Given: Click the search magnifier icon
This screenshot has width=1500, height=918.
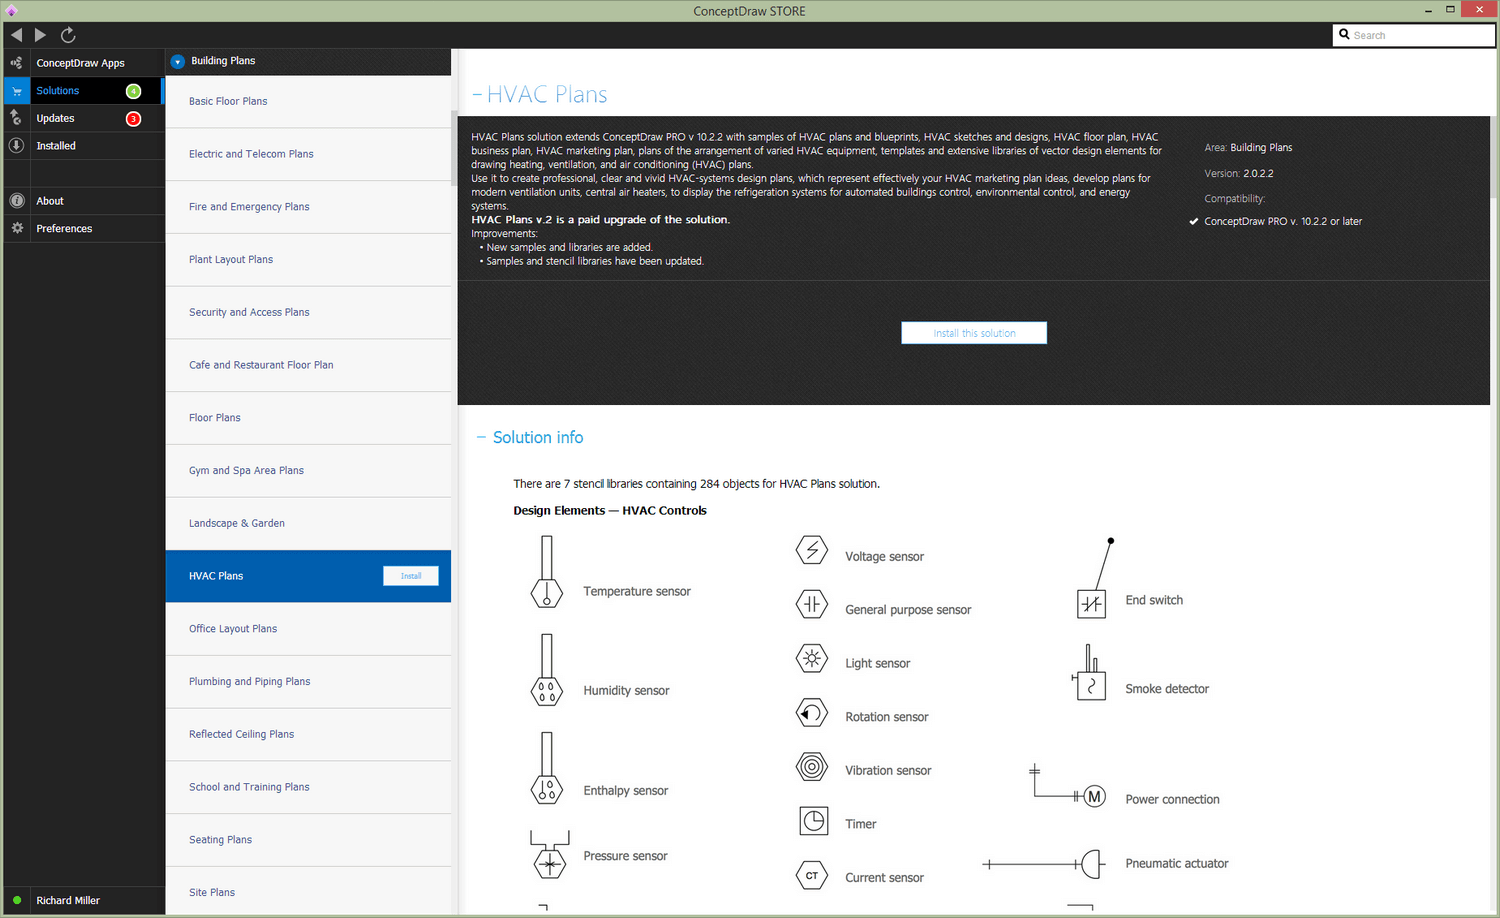Looking at the screenshot, I should pyautogui.click(x=1344, y=34).
